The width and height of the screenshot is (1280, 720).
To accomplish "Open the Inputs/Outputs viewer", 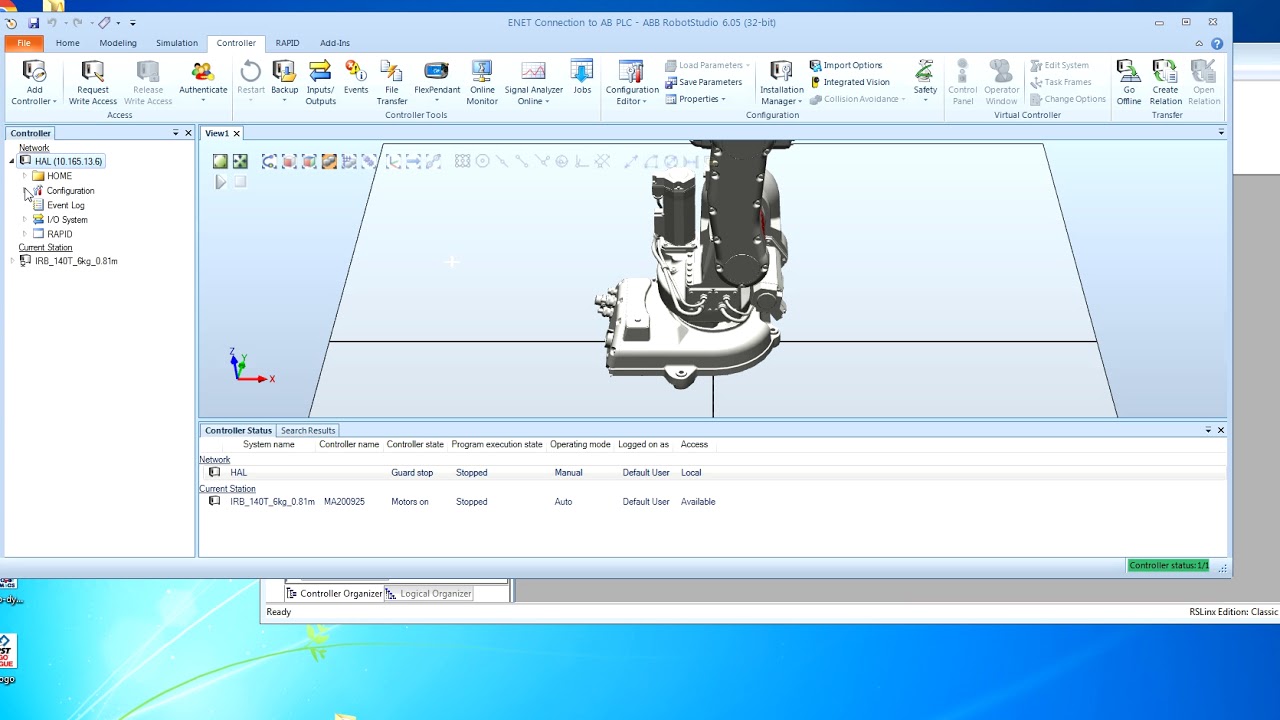I will point(320,83).
